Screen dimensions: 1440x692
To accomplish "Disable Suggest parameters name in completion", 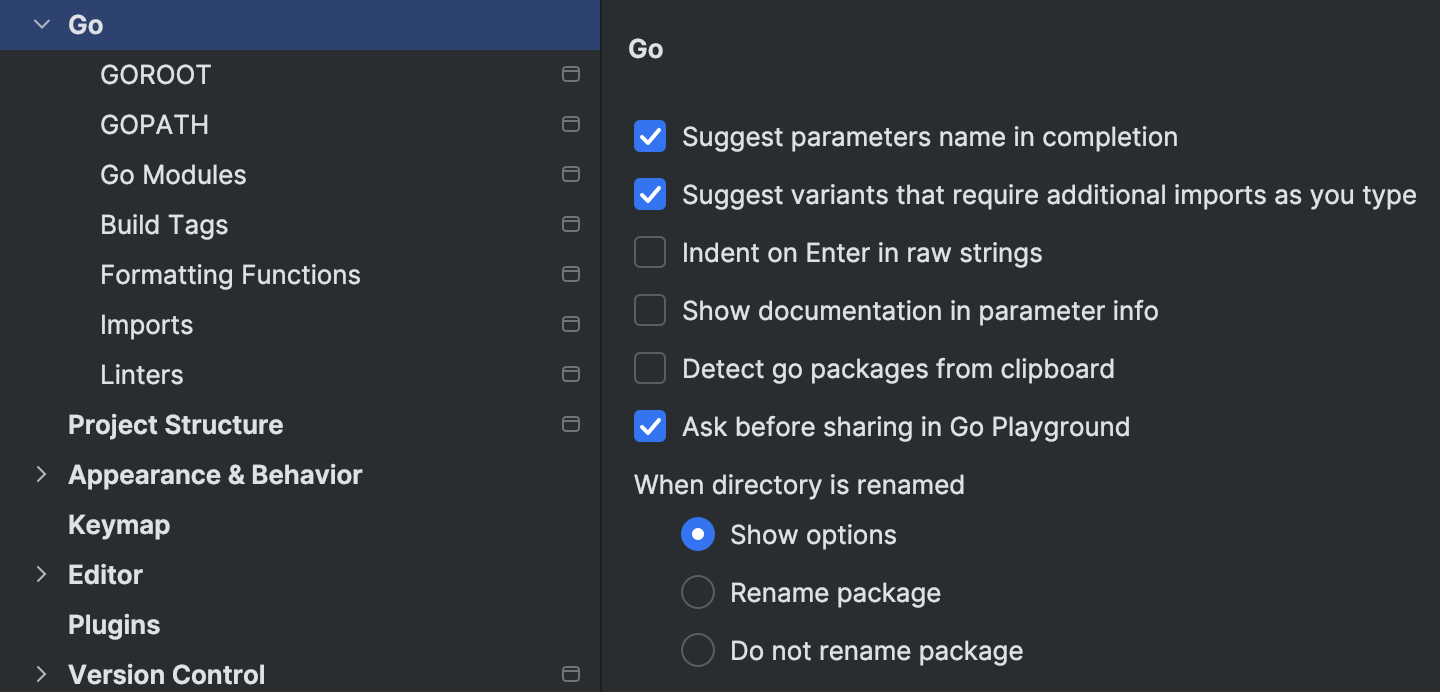I will (649, 136).
